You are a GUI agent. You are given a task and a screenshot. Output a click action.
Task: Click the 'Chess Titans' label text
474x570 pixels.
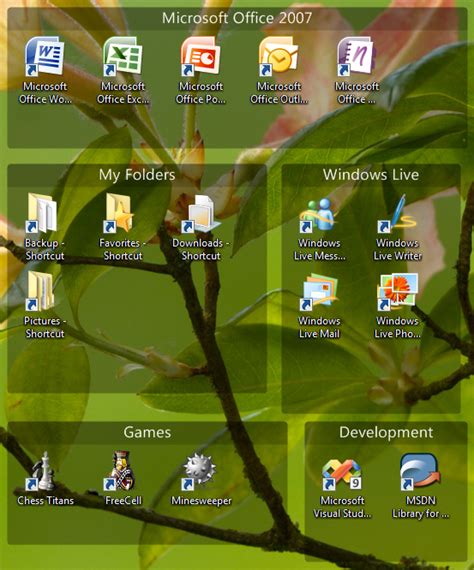(45, 501)
